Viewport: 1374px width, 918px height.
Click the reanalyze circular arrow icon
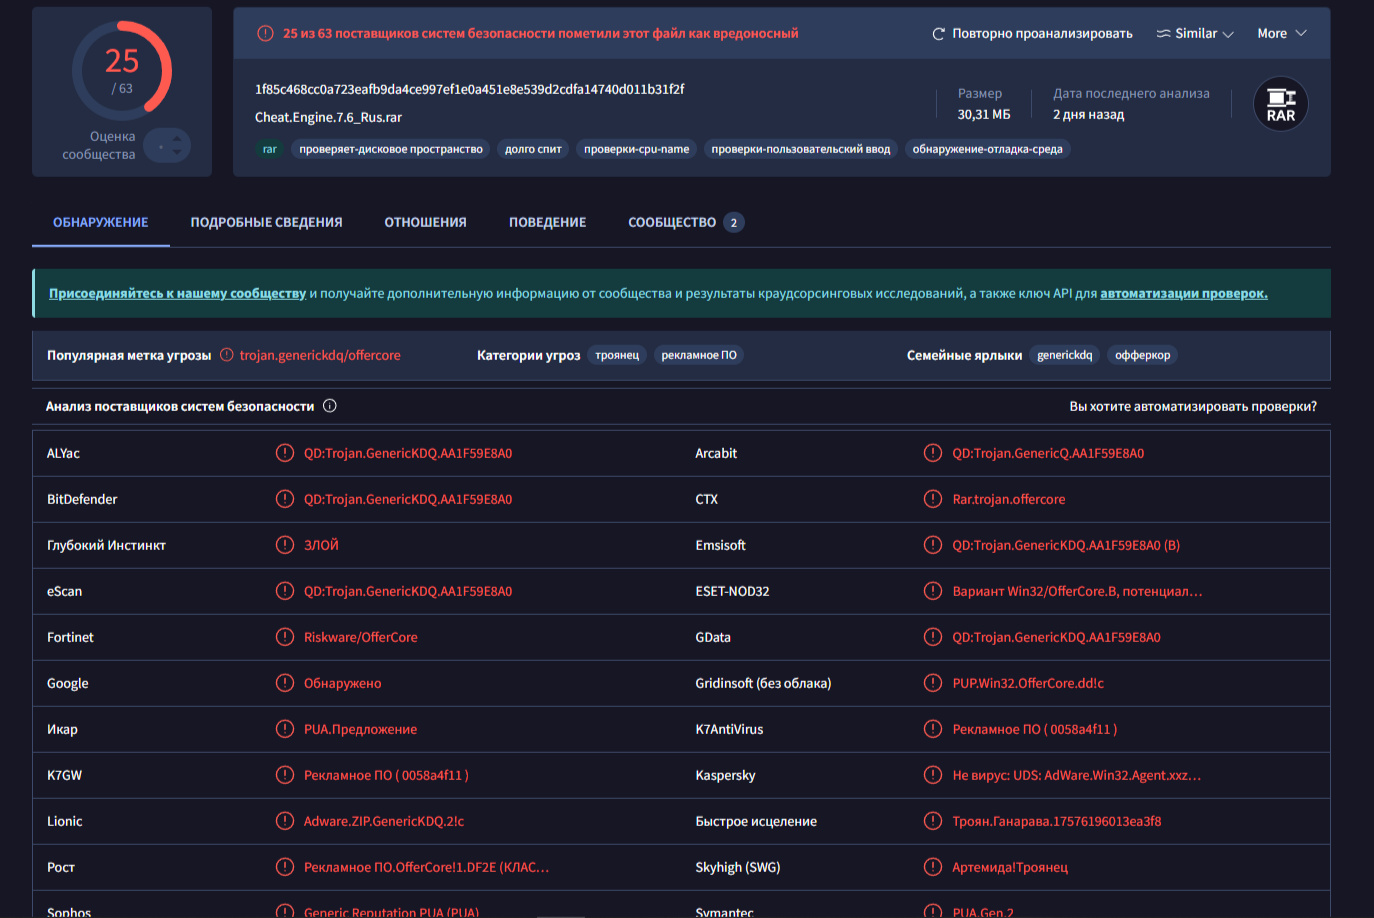pyautogui.click(x=938, y=34)
